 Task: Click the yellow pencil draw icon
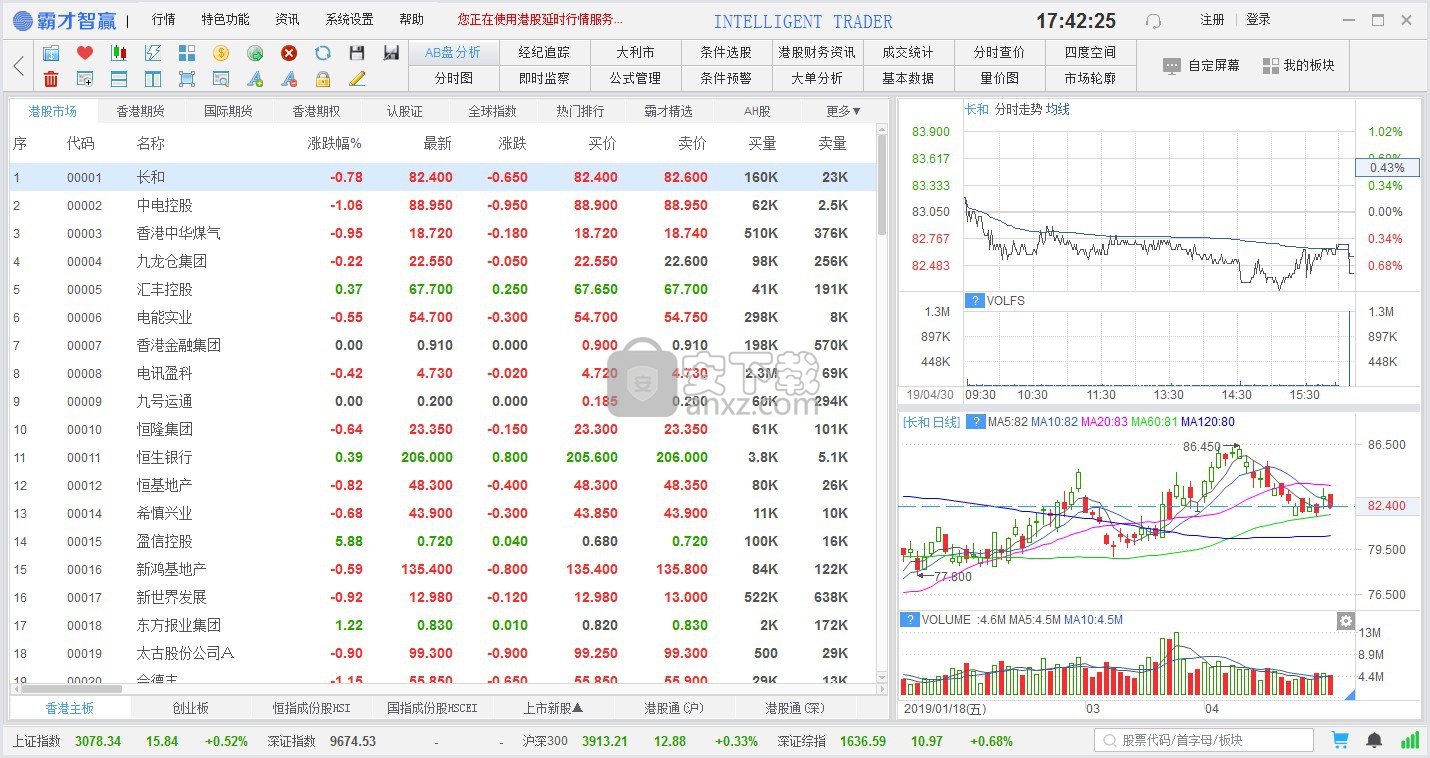coord(357,79)
